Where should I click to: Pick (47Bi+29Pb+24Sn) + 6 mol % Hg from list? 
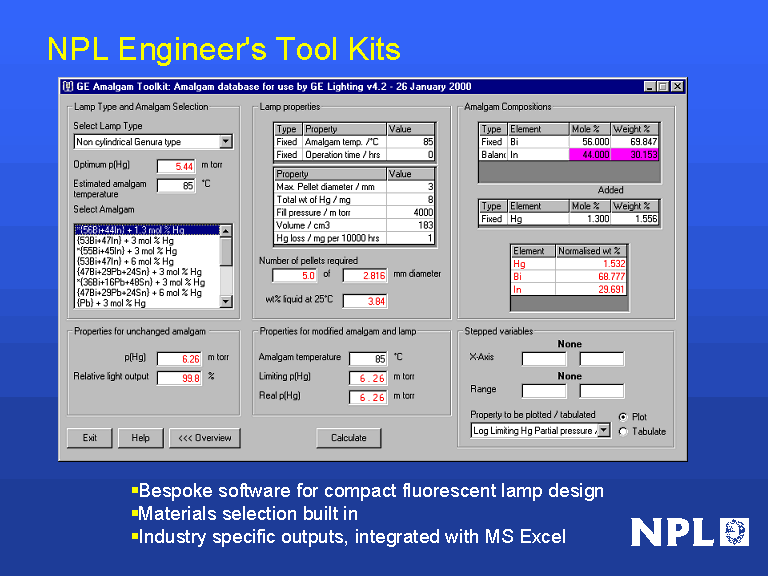[x=141, y=292]
